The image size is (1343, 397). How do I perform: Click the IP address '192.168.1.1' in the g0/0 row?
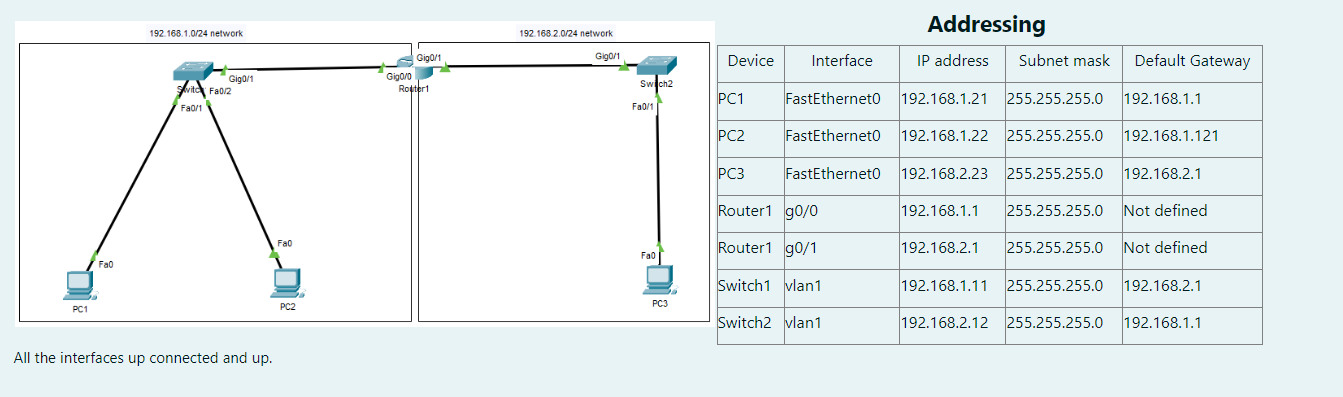point(940,211)
